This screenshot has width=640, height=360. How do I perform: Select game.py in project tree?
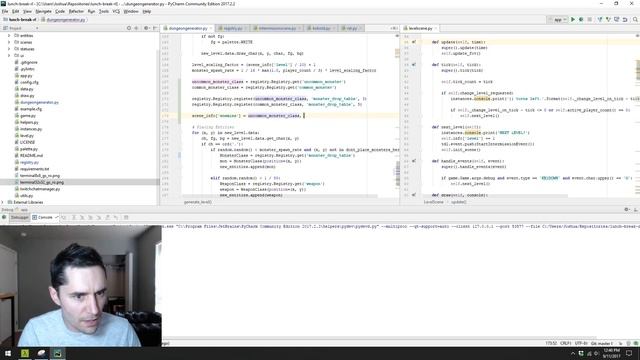tap(28, 116)
